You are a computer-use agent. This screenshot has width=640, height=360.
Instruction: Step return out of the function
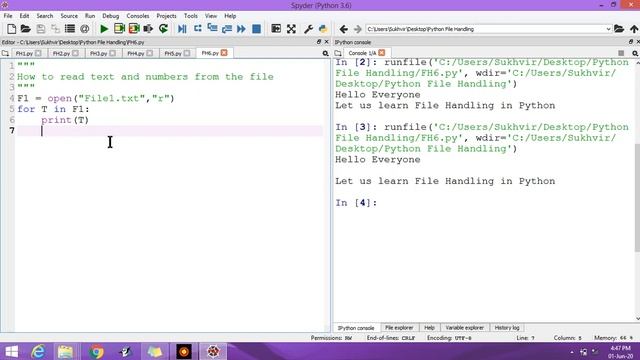tap(227, 29)
